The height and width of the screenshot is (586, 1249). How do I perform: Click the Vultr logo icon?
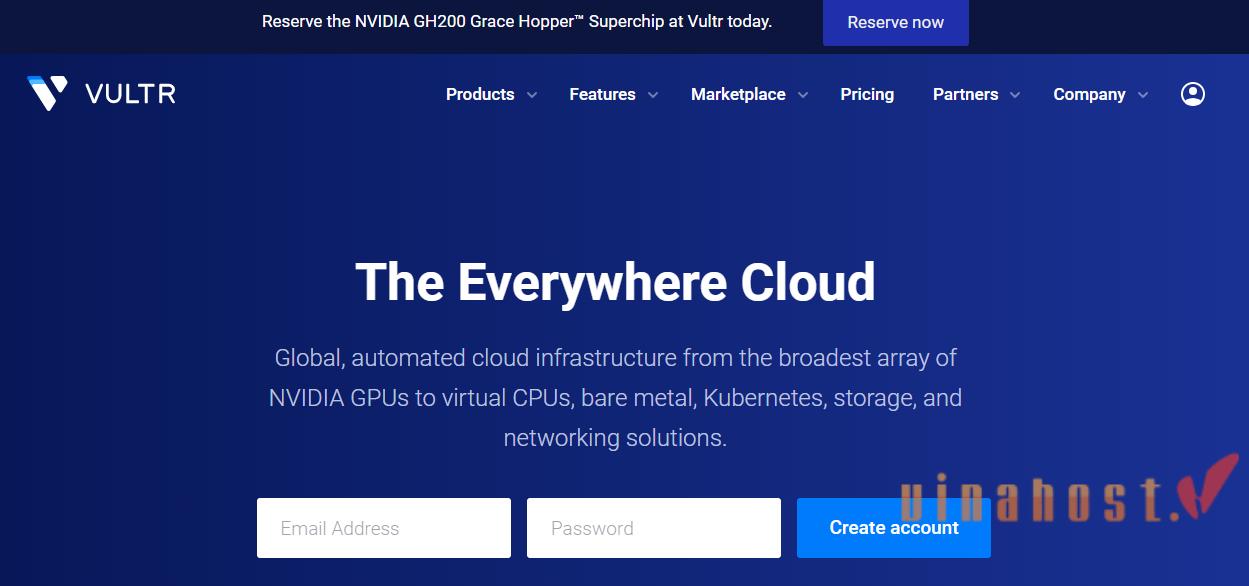pyautogui.click(x=47, y=93)
